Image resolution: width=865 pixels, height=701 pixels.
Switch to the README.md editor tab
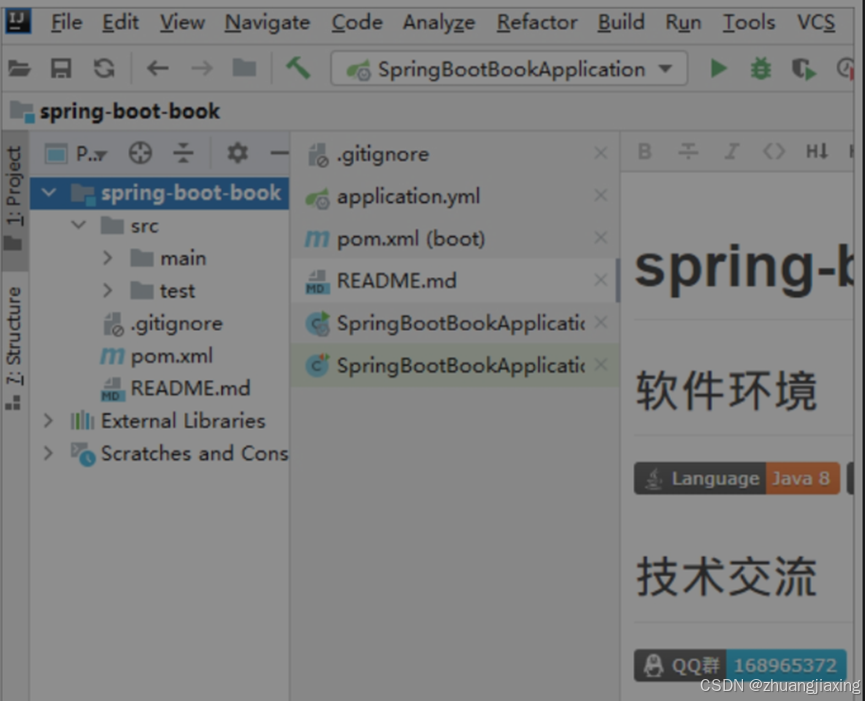pyautogui.click(x=455, y=281)
